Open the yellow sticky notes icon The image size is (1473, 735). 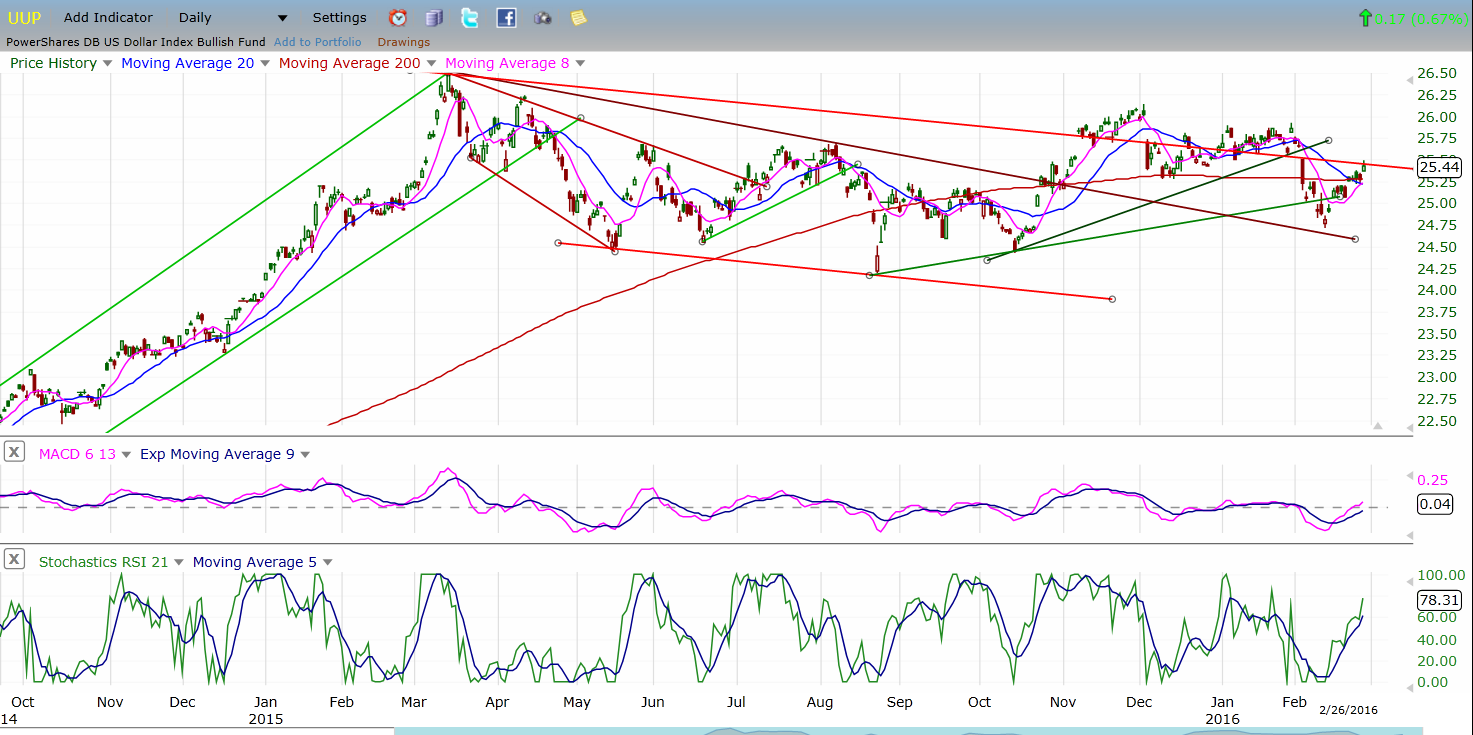click(578, 17)
